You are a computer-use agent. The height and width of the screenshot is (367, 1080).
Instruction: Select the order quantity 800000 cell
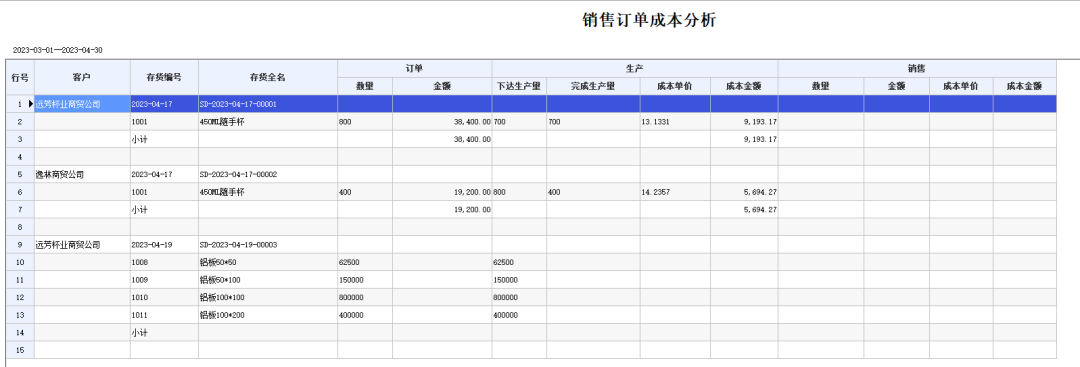click(364, 297)
